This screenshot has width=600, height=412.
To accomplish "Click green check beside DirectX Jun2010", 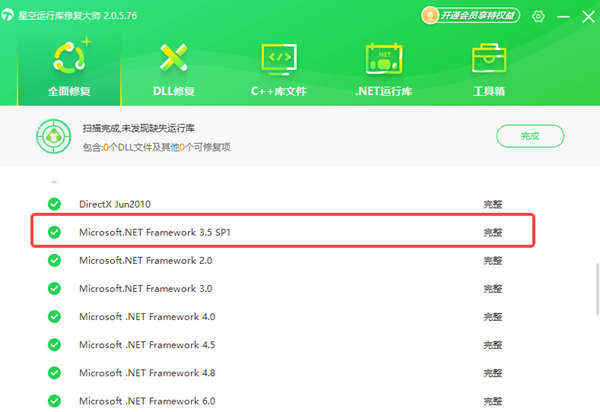I will tap(54, 204).
